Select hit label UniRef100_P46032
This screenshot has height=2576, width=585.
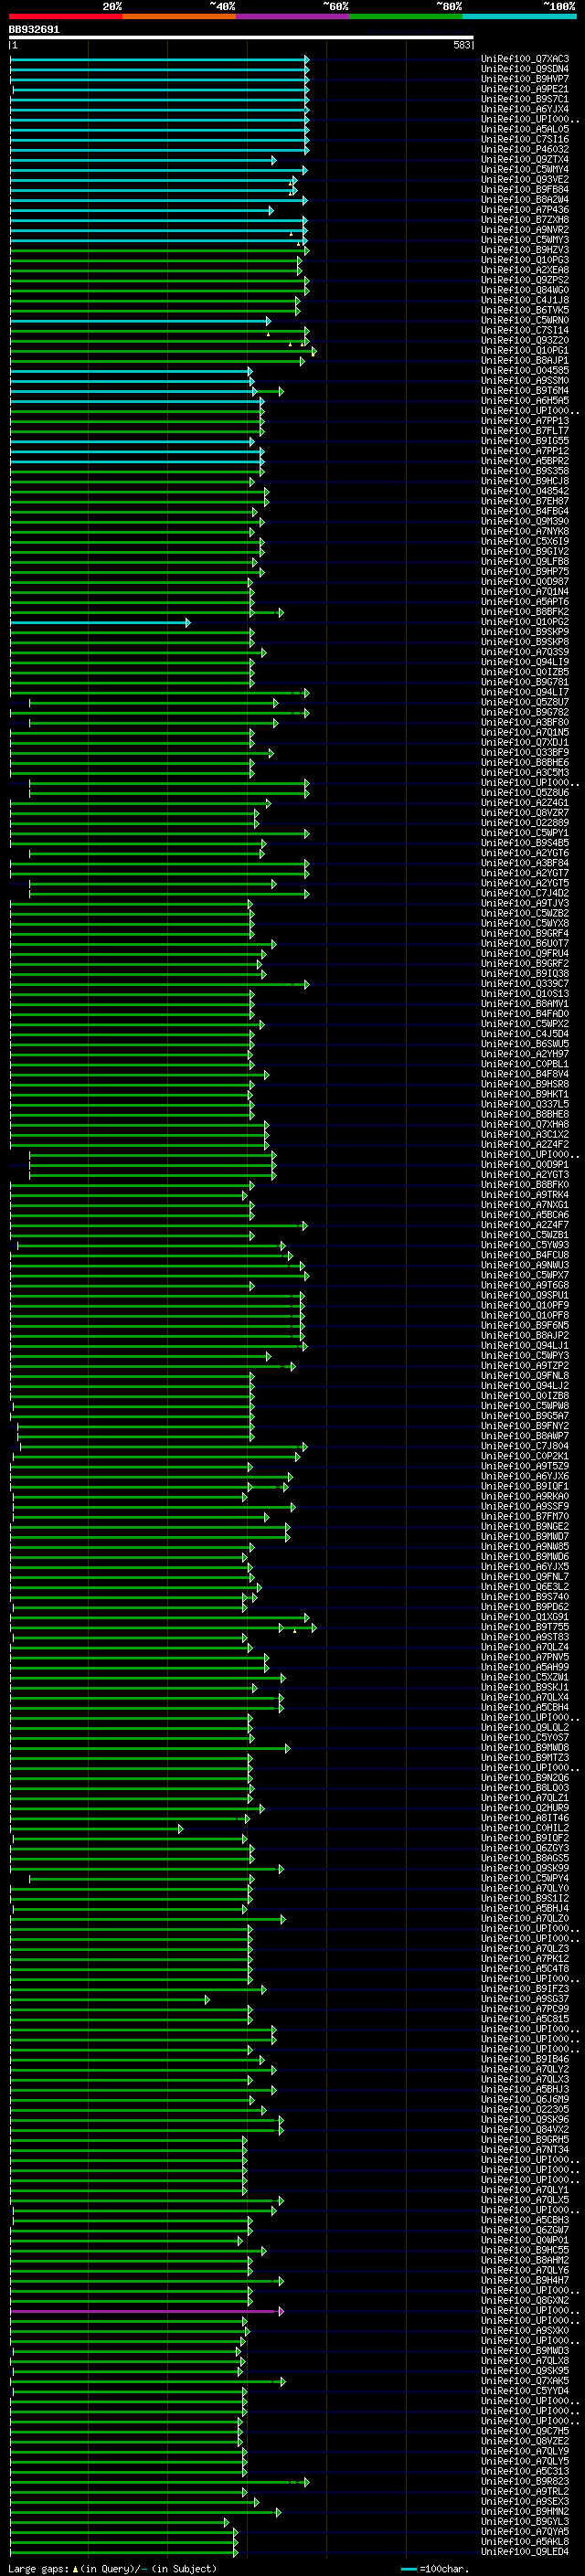tap(525, 149)
